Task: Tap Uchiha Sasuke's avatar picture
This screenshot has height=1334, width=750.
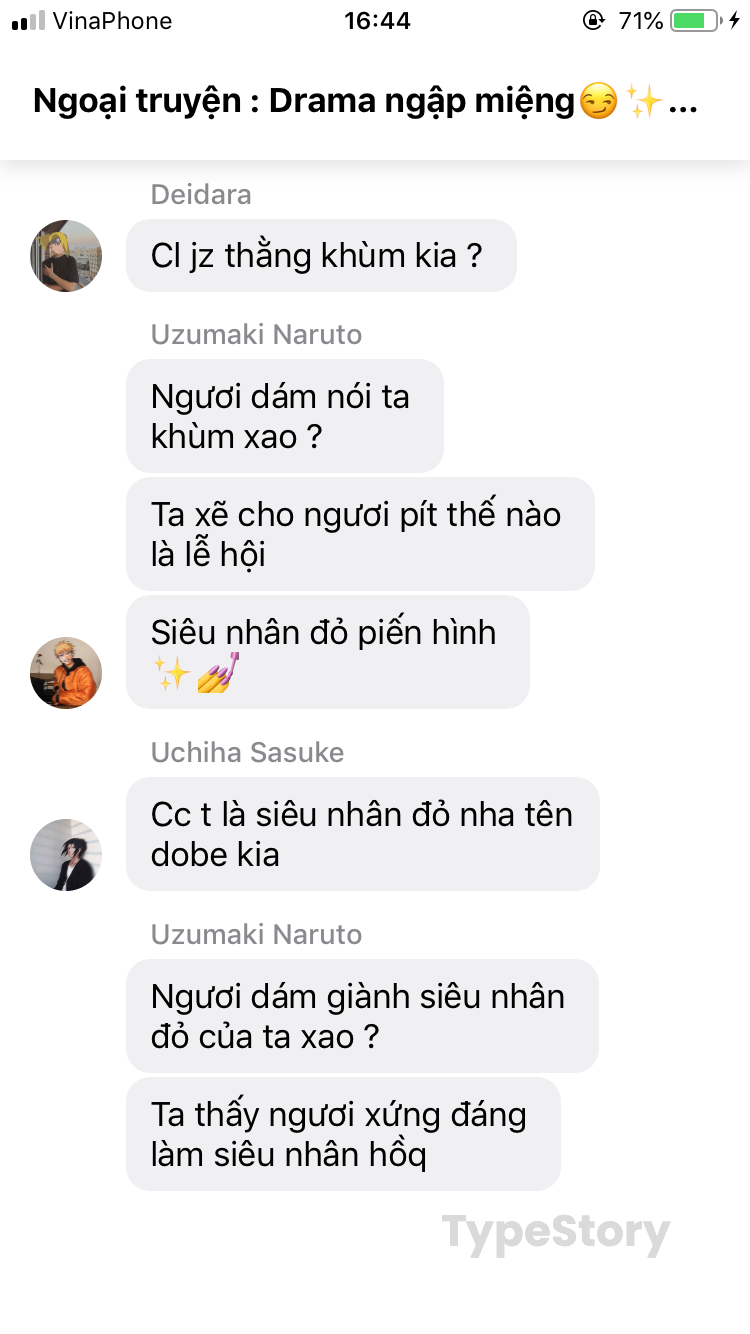Action: [x=66, y=855]
